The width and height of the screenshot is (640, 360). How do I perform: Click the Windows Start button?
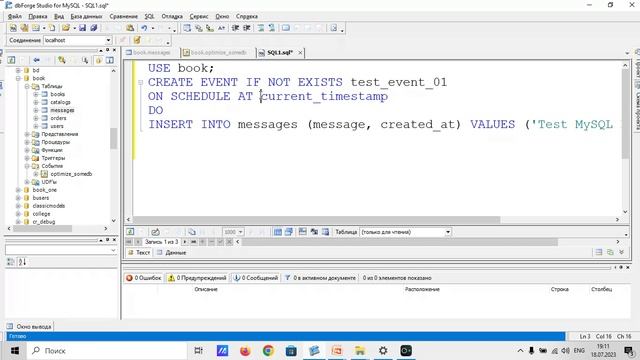point(14,351)
